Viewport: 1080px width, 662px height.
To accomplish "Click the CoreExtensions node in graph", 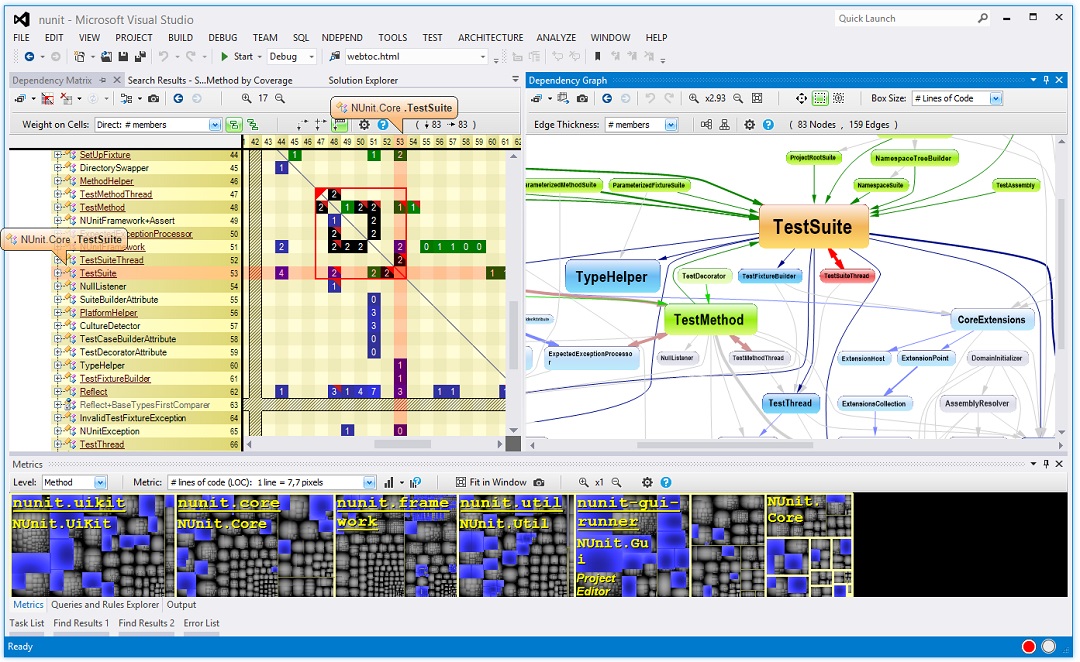I will 991,320.
